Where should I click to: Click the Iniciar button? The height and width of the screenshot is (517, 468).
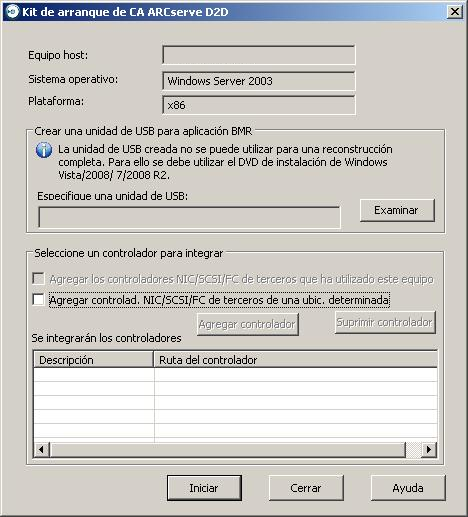click(204, 488)
